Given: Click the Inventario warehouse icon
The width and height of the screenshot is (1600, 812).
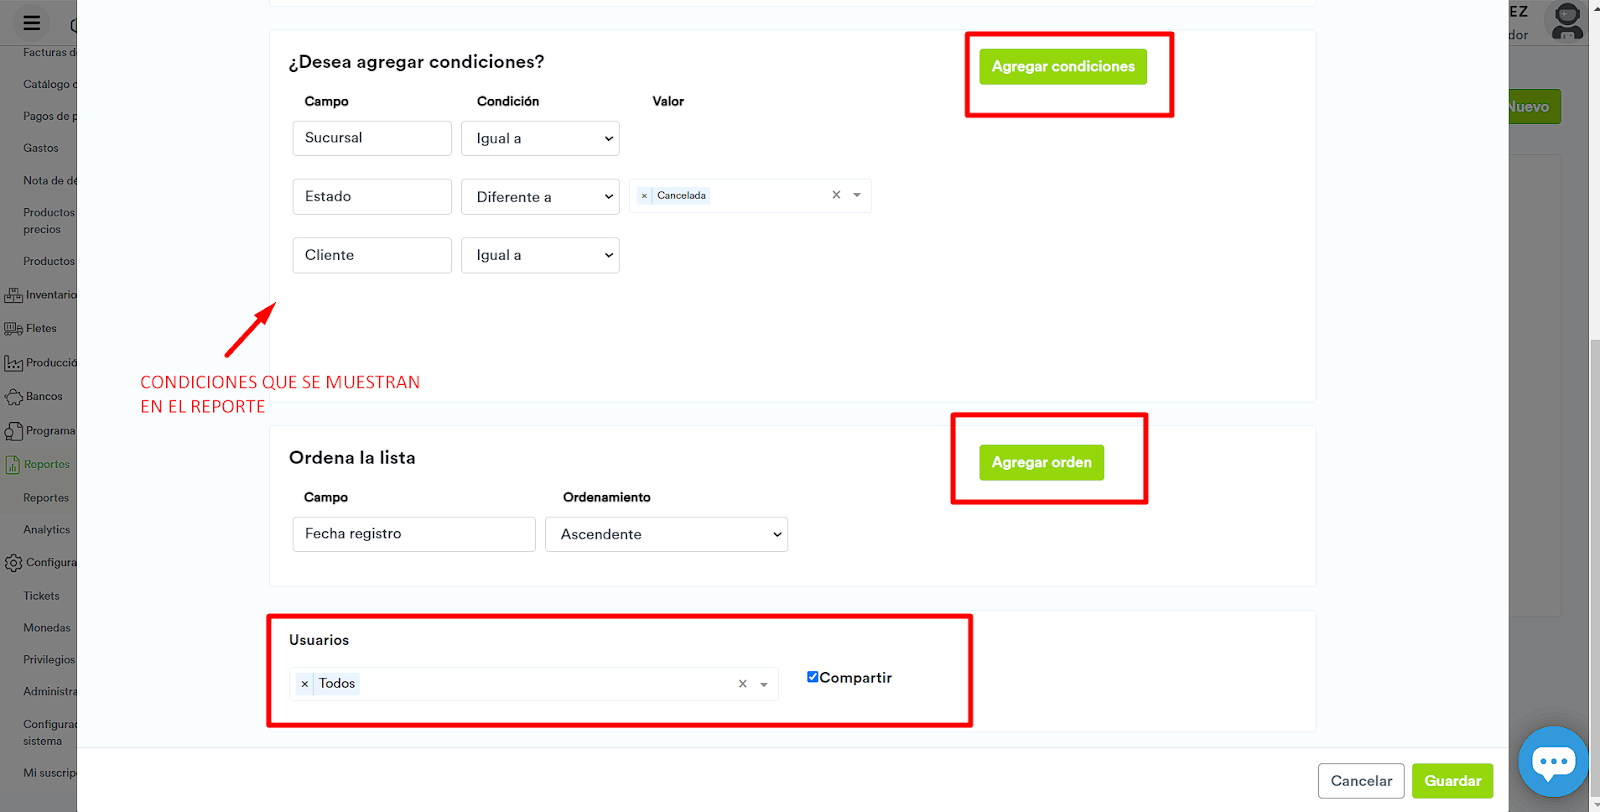Looking at the screenshot, I should 13,295.
